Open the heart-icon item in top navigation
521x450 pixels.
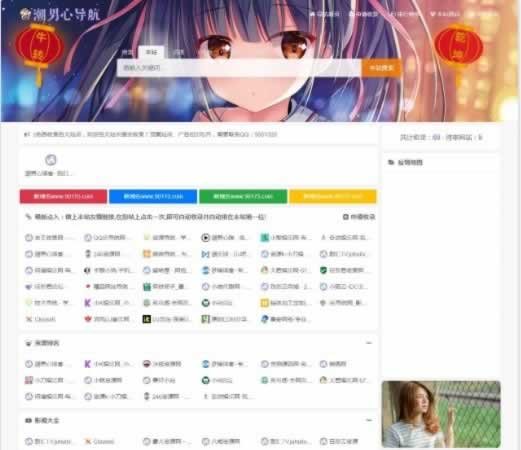pyautogui.click(x=445, y=14)
